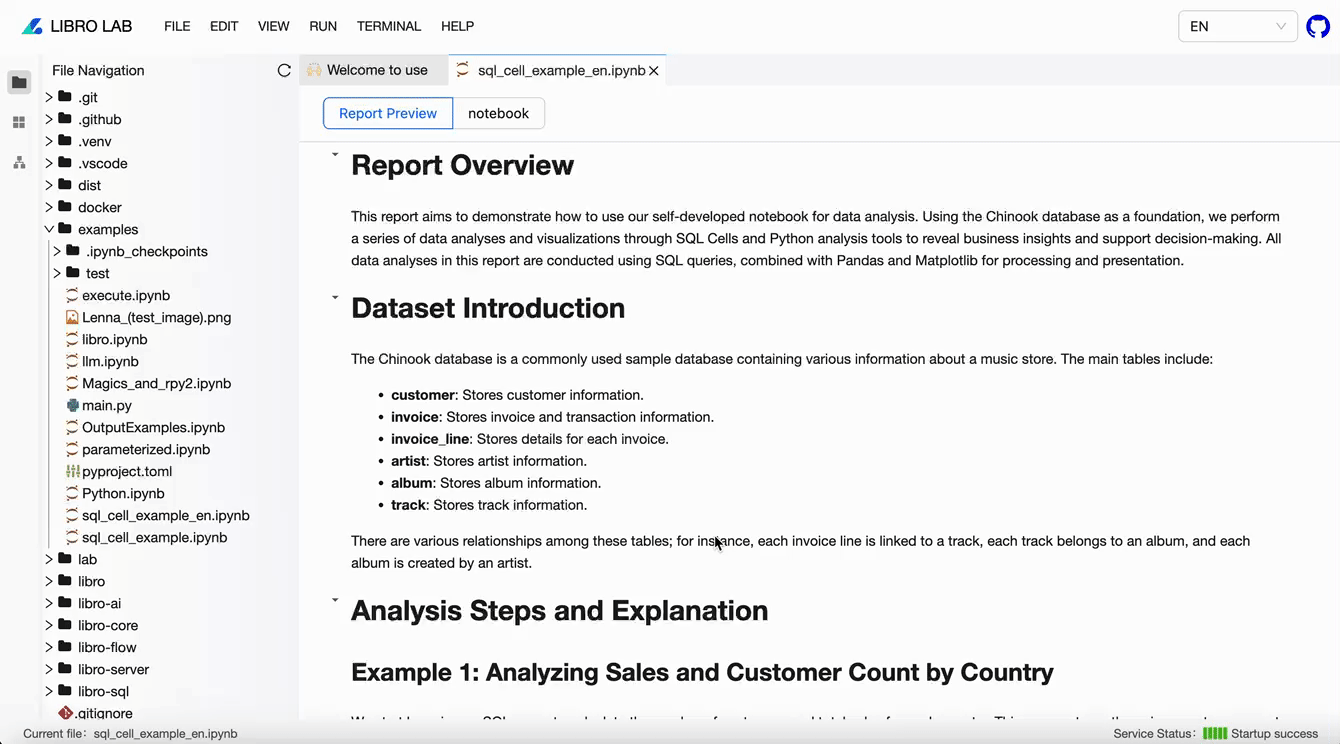The height and width of the screenshot is (744, 1340).
Task: Click the folder icon of .venv
Action: pos(65,141)
